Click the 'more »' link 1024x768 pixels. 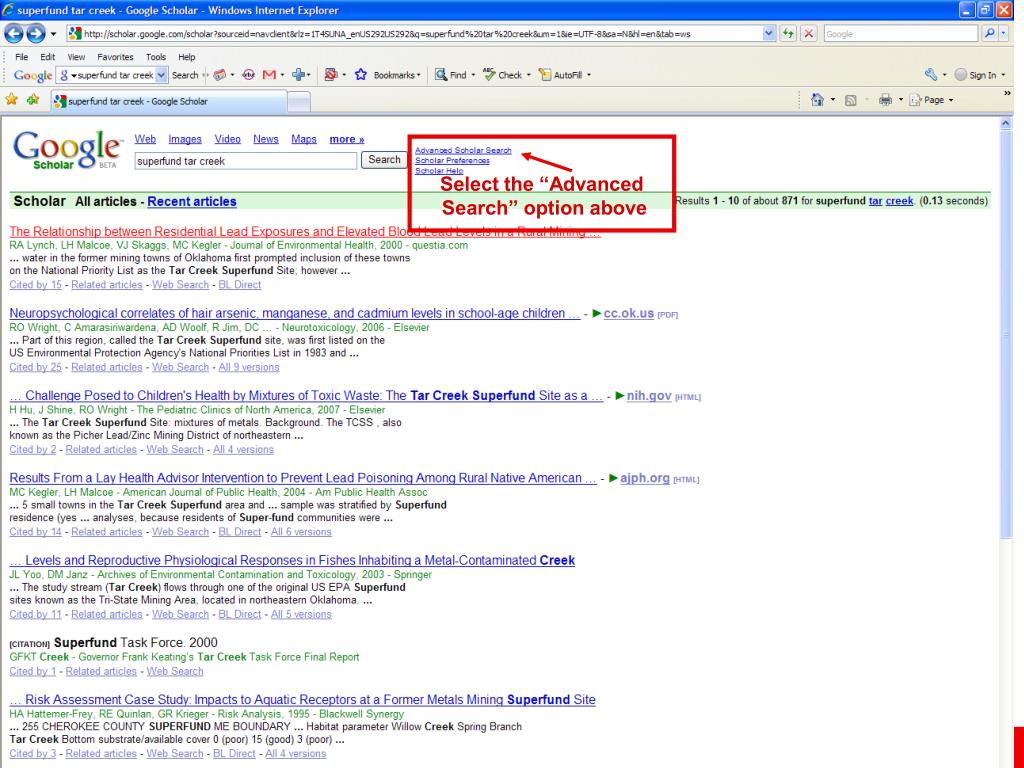(347, 139)
